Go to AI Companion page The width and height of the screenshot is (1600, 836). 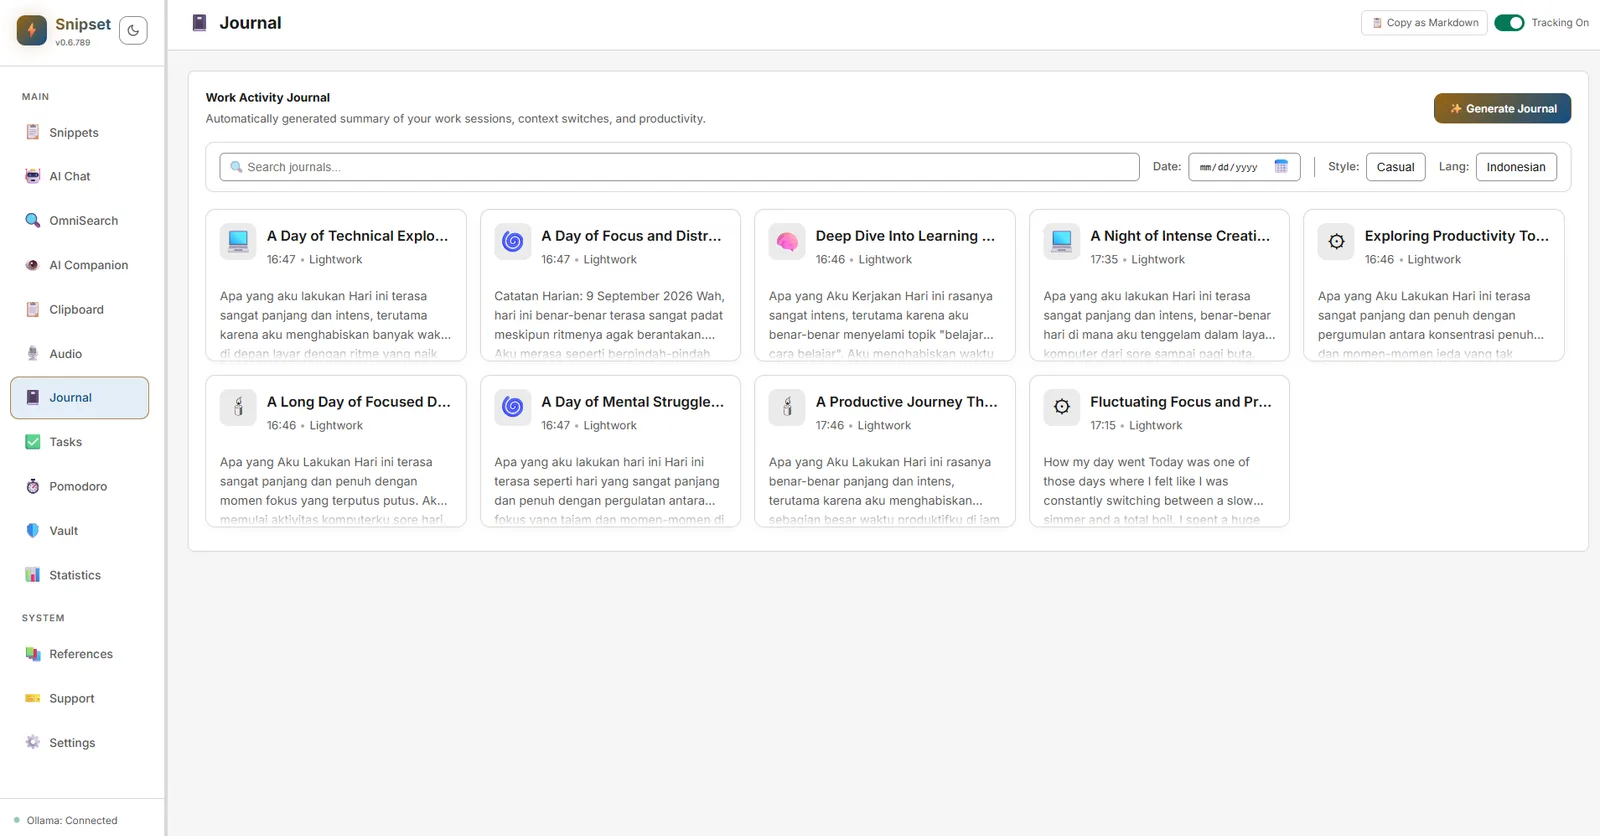(x=80, y=265)
